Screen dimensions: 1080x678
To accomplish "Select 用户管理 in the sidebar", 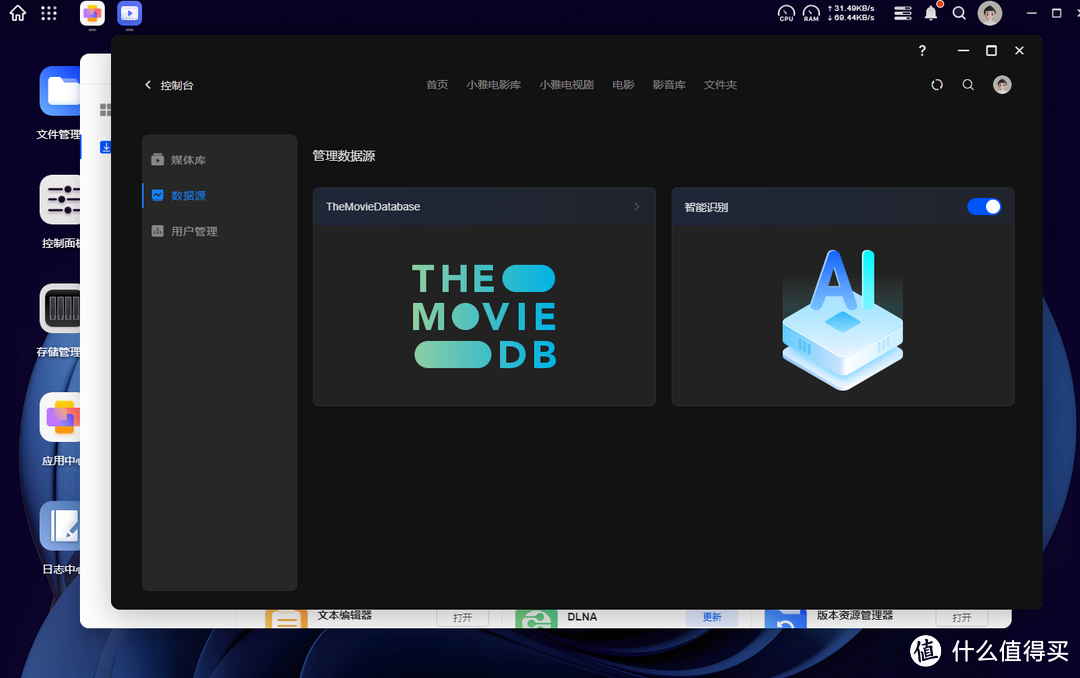I will [x=194, y=231].
